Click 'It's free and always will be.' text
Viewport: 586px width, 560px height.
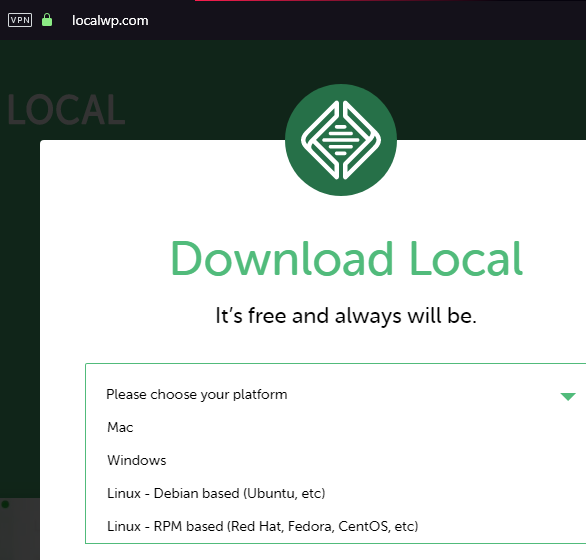[346, 316]
